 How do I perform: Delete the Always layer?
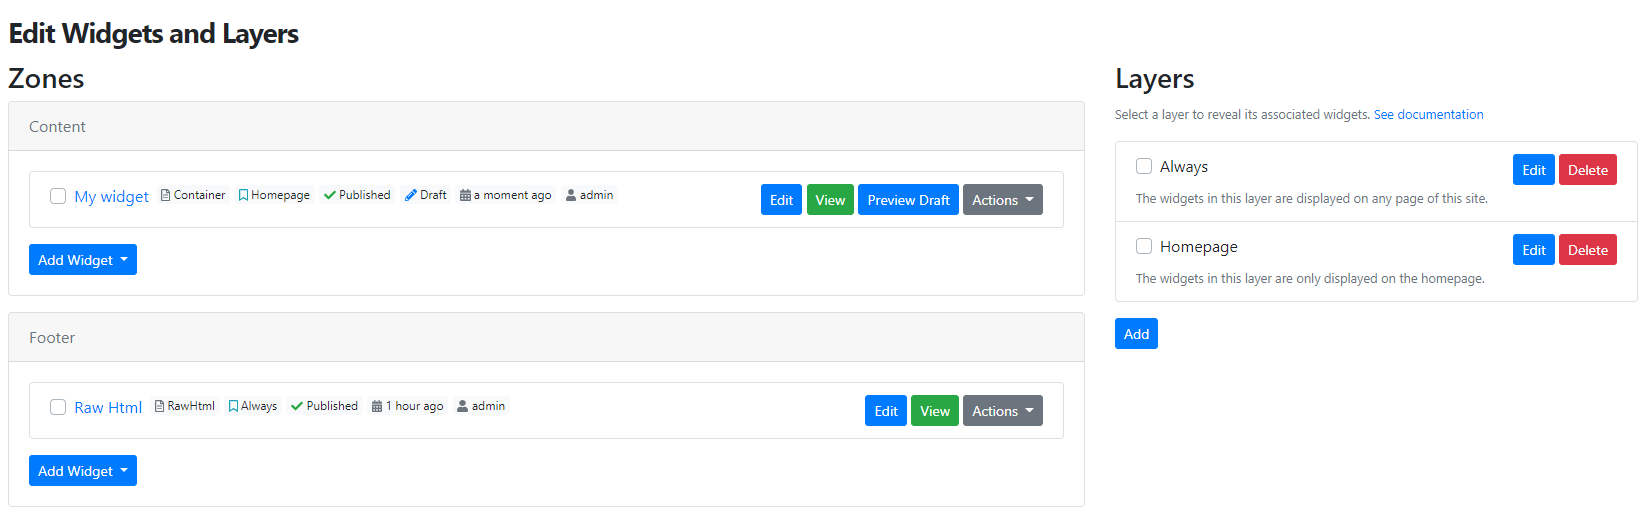[x=1588, y=170]
